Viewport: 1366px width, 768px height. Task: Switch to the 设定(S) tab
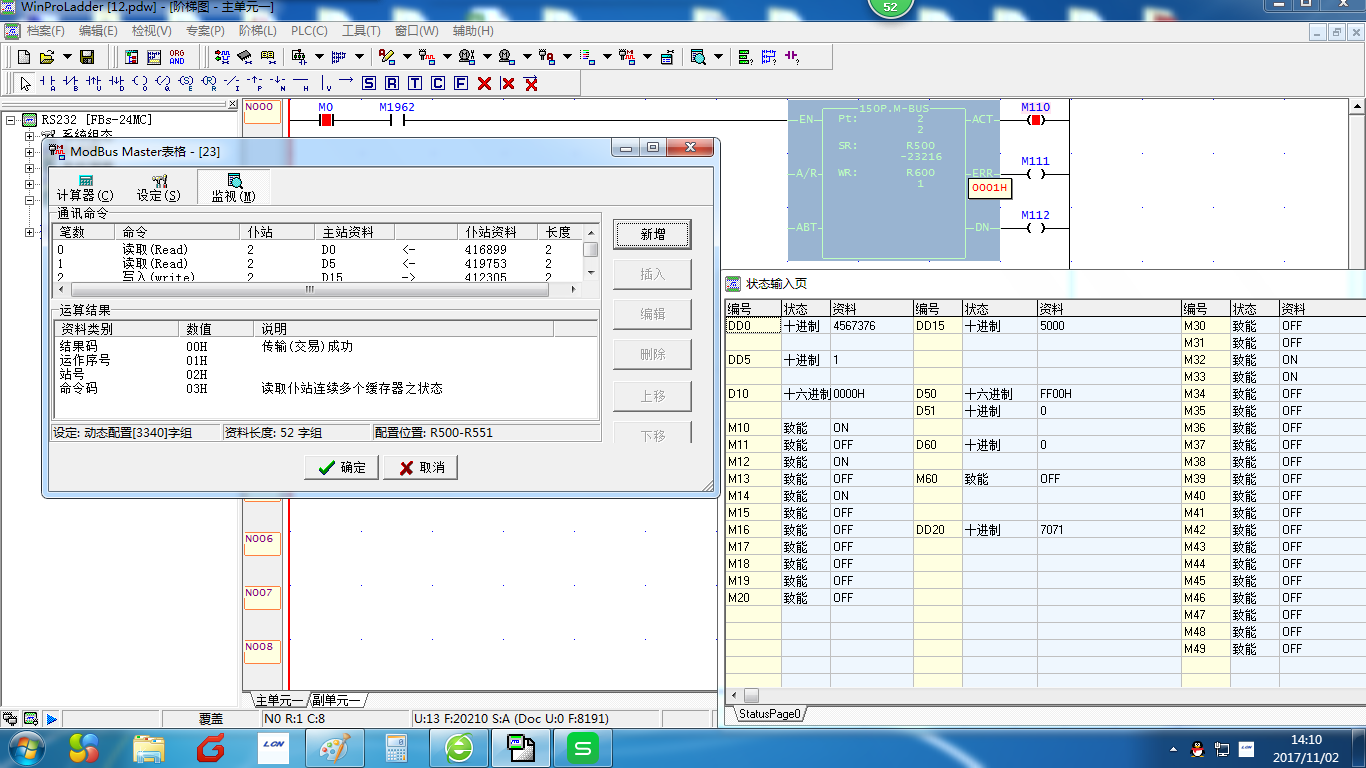coord(159,188)
